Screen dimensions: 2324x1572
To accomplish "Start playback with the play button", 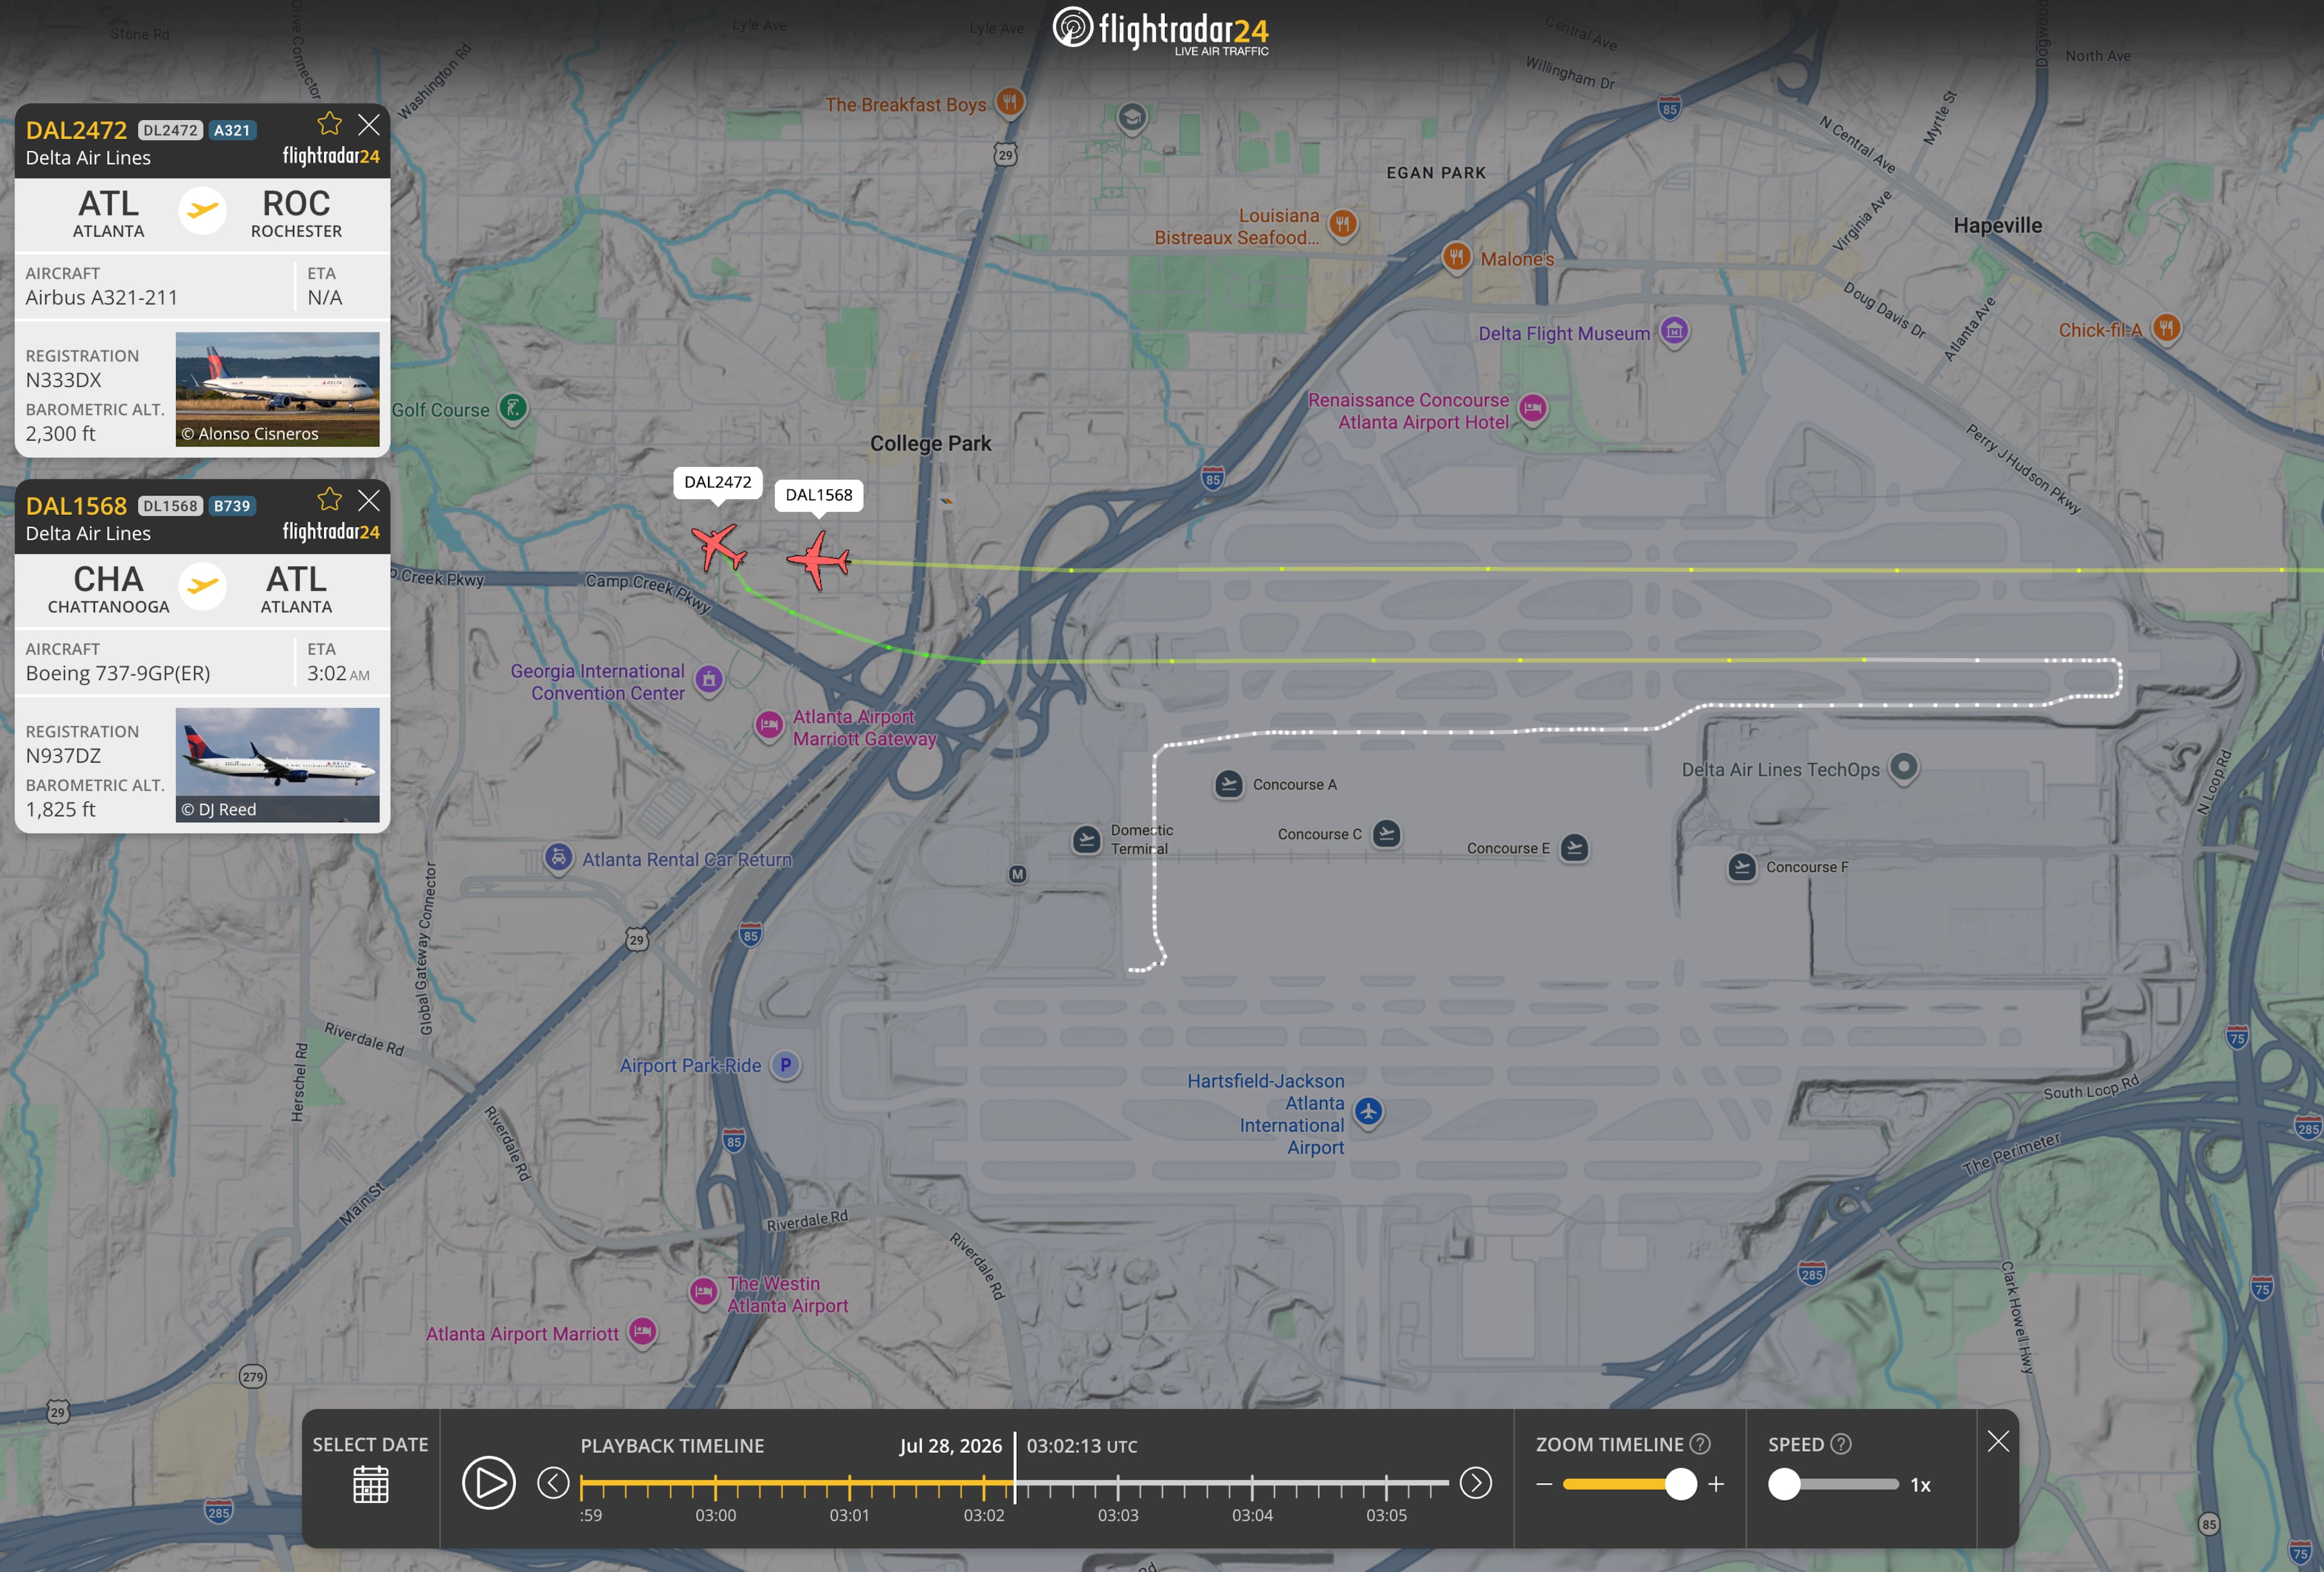I will click(489, 1483).
